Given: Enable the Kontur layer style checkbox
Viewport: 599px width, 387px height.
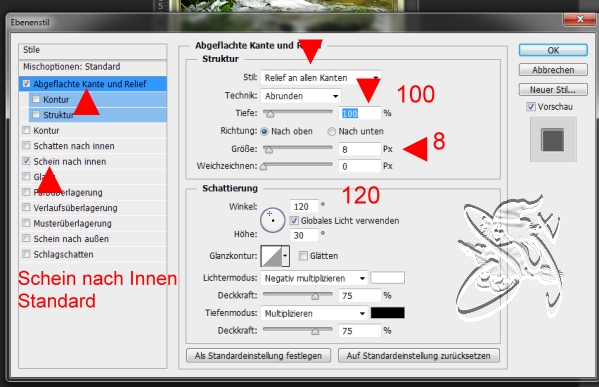Looking at the screenshot, I should [26, 130].
